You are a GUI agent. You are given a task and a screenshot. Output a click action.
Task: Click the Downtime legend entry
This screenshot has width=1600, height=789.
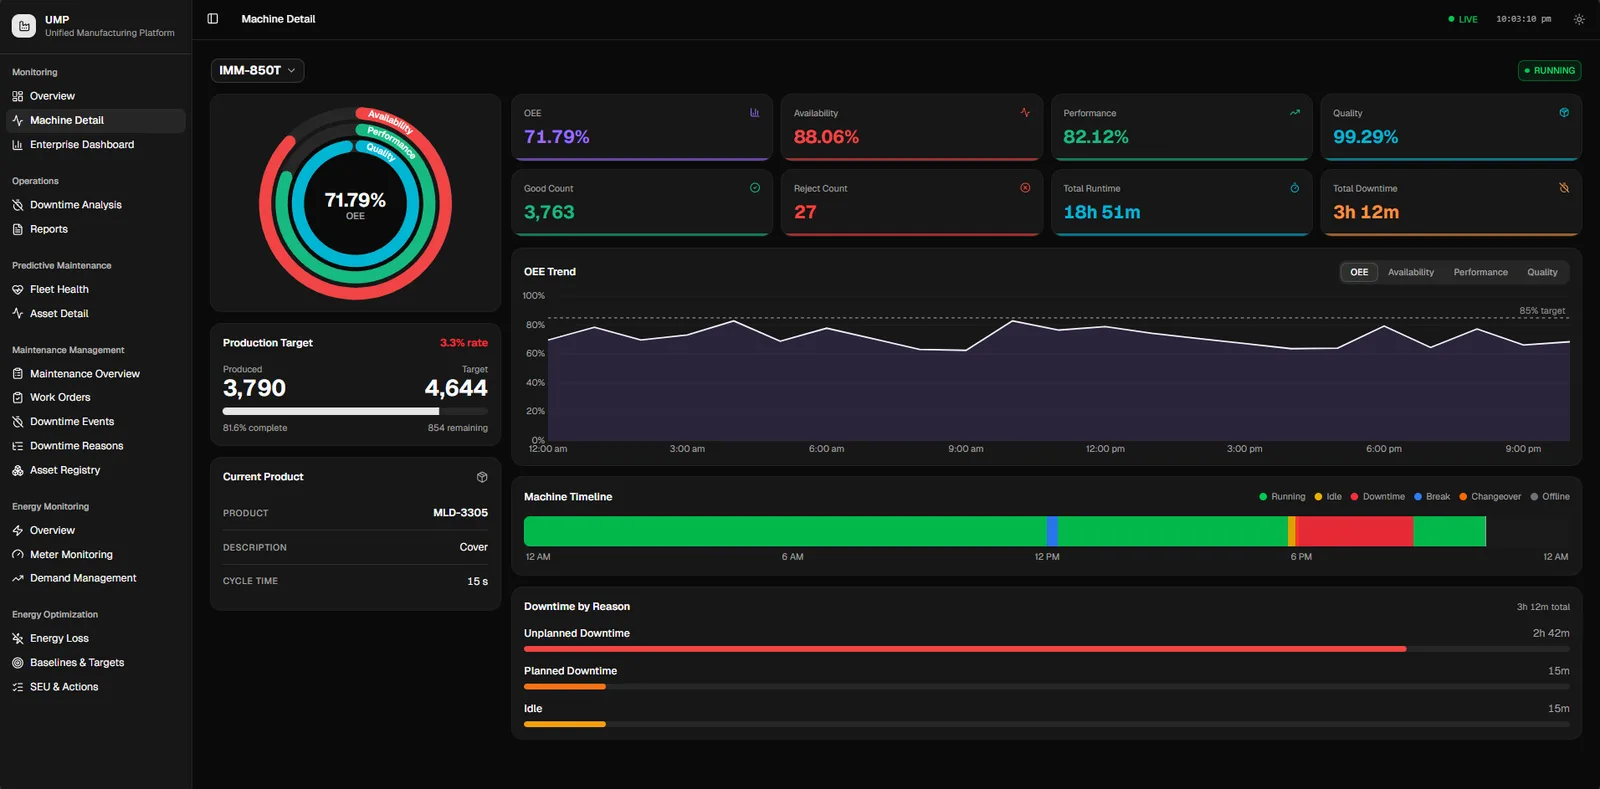click(x=1378, y=496)
